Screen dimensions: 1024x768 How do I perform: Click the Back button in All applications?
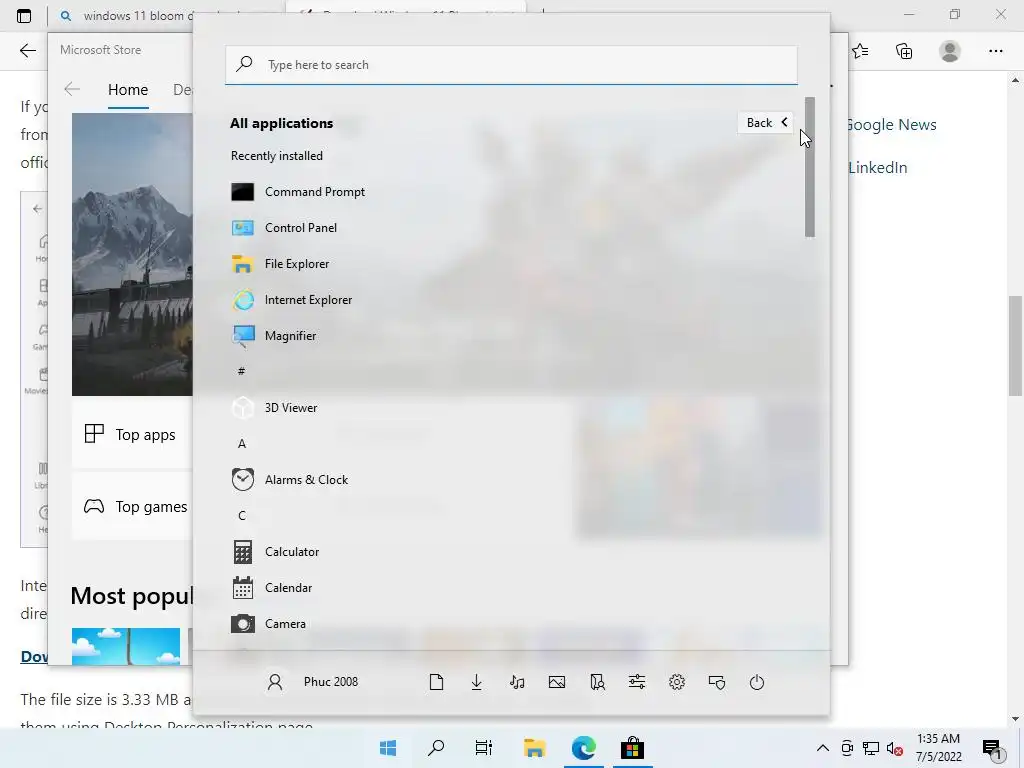[766, 123]
